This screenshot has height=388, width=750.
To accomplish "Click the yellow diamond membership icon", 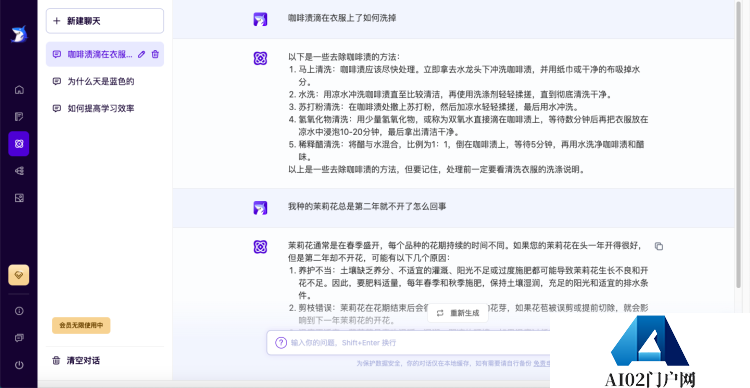I will click(19, 275).
